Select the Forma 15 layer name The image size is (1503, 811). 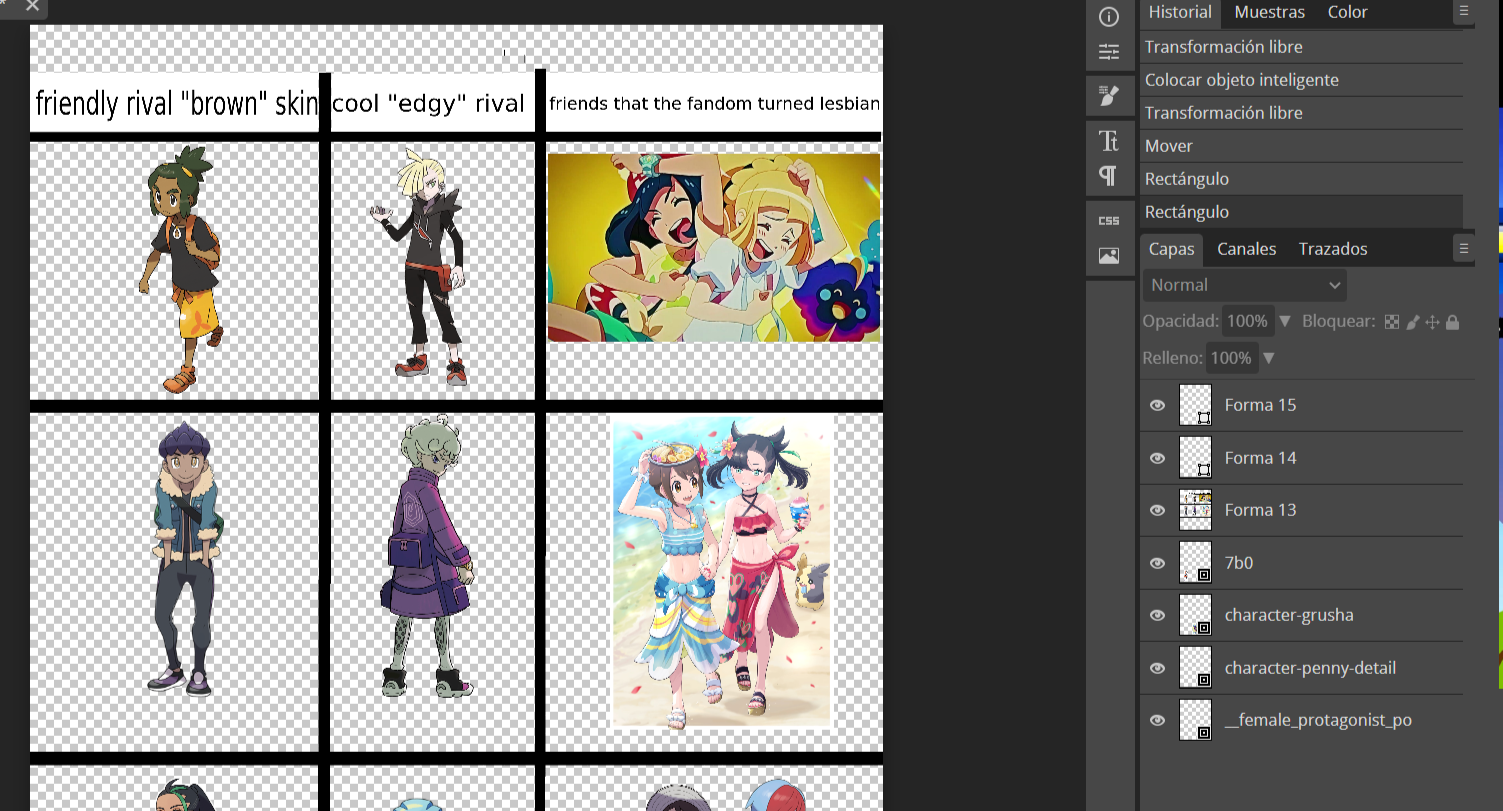(x=1260, y=405)
